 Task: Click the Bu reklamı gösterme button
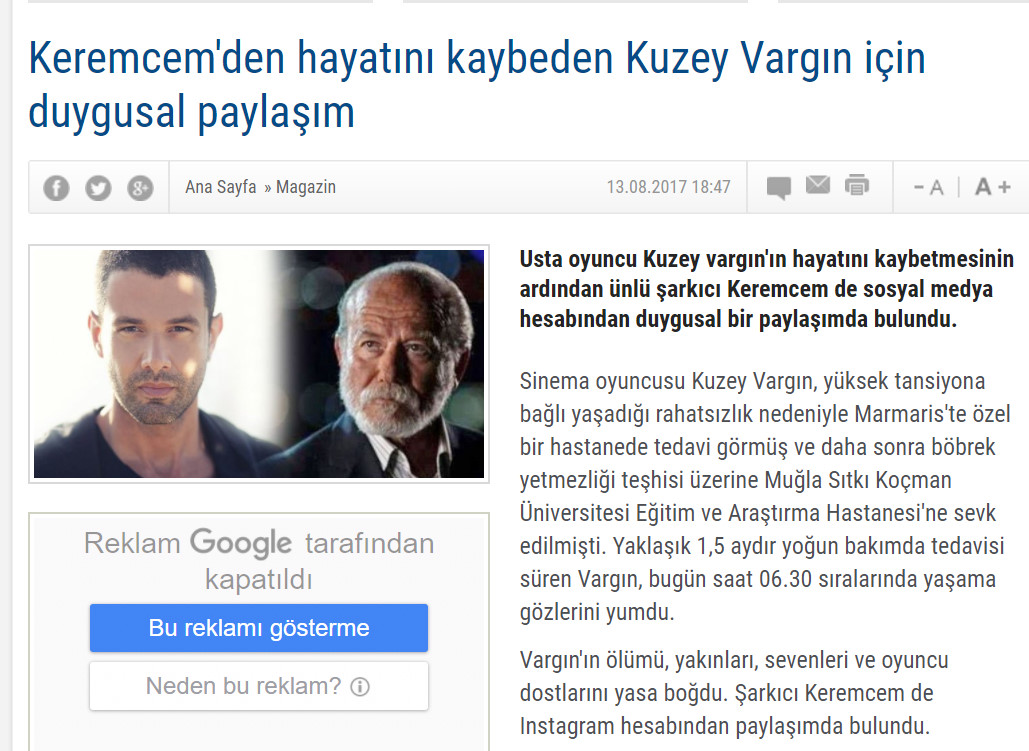click(x=259, y=628)
